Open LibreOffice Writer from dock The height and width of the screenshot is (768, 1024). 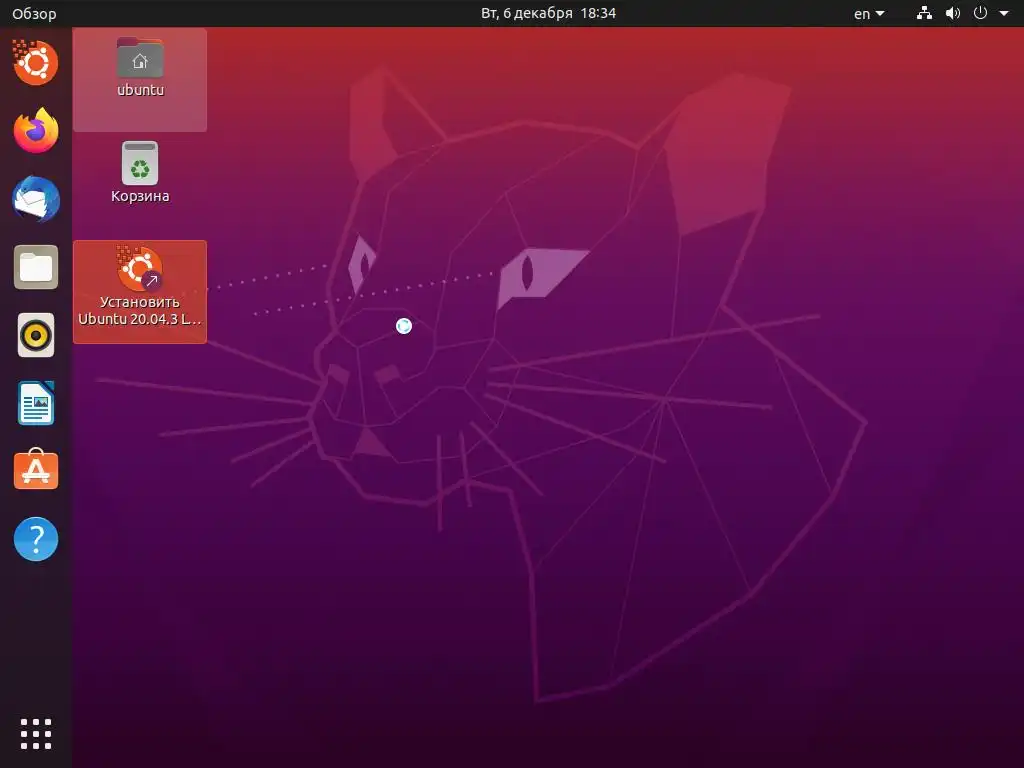pos(36,403)
